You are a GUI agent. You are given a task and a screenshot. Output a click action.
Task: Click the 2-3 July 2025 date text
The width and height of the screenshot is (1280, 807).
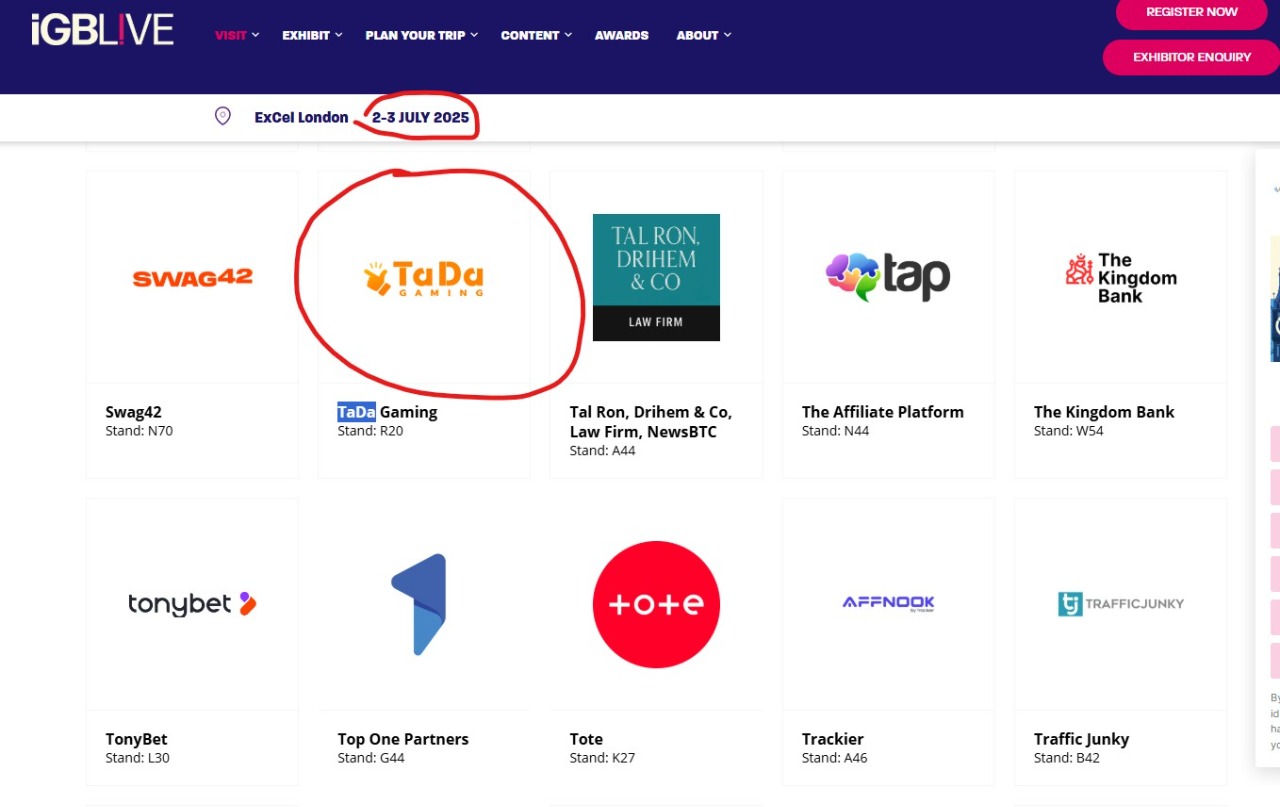pyautogui.click(x=420, y=117)
